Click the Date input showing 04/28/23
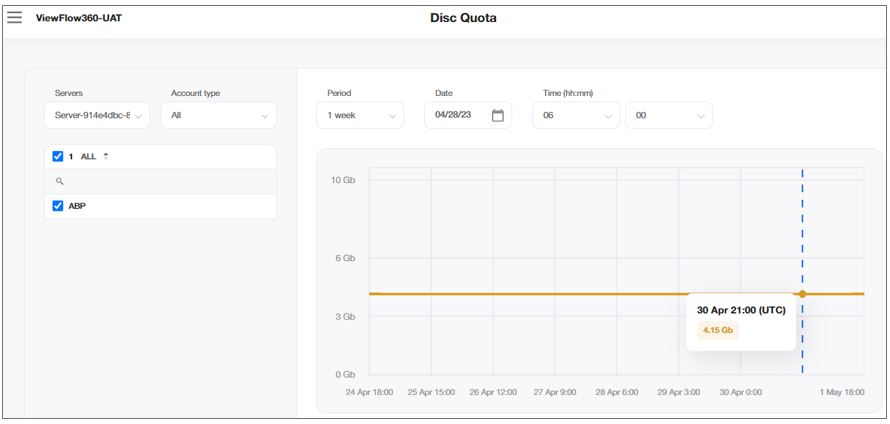890x424 pixels. pyautogui.click(x=457, y=116)
